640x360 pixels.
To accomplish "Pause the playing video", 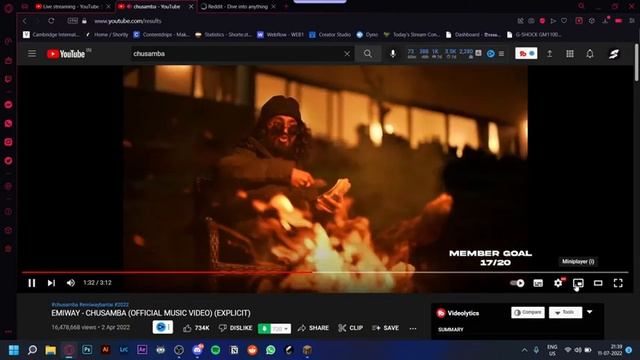I will (x=31, y=283).
